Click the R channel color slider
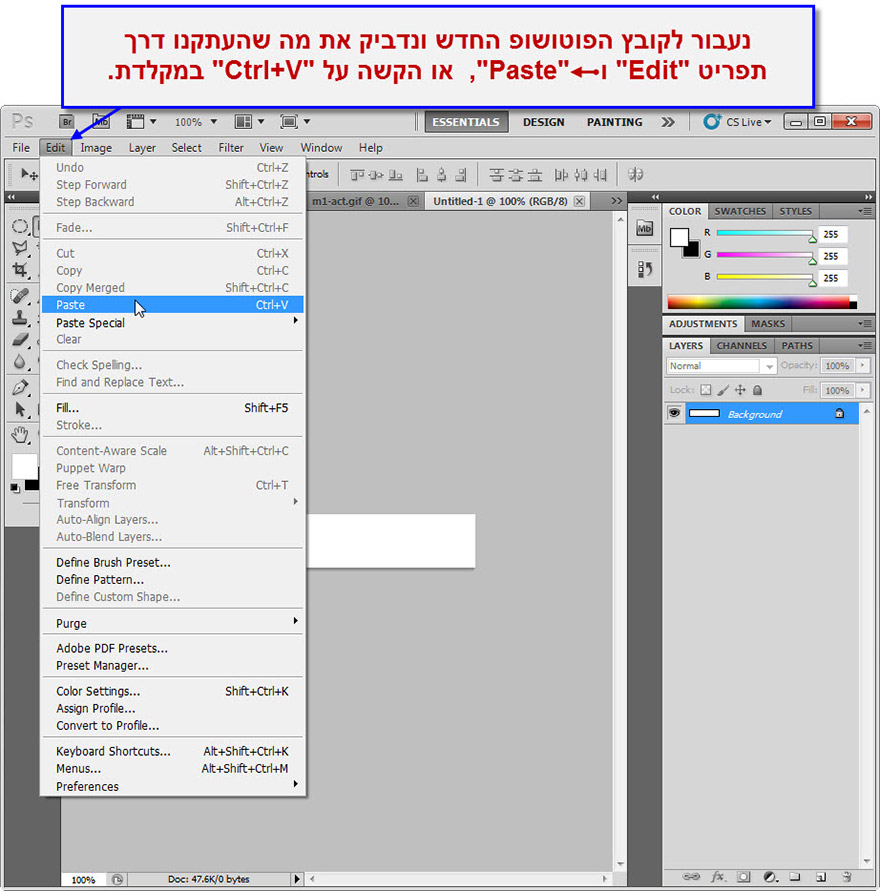The height and width of the screenshot is (891, 880). coord(765,233)
